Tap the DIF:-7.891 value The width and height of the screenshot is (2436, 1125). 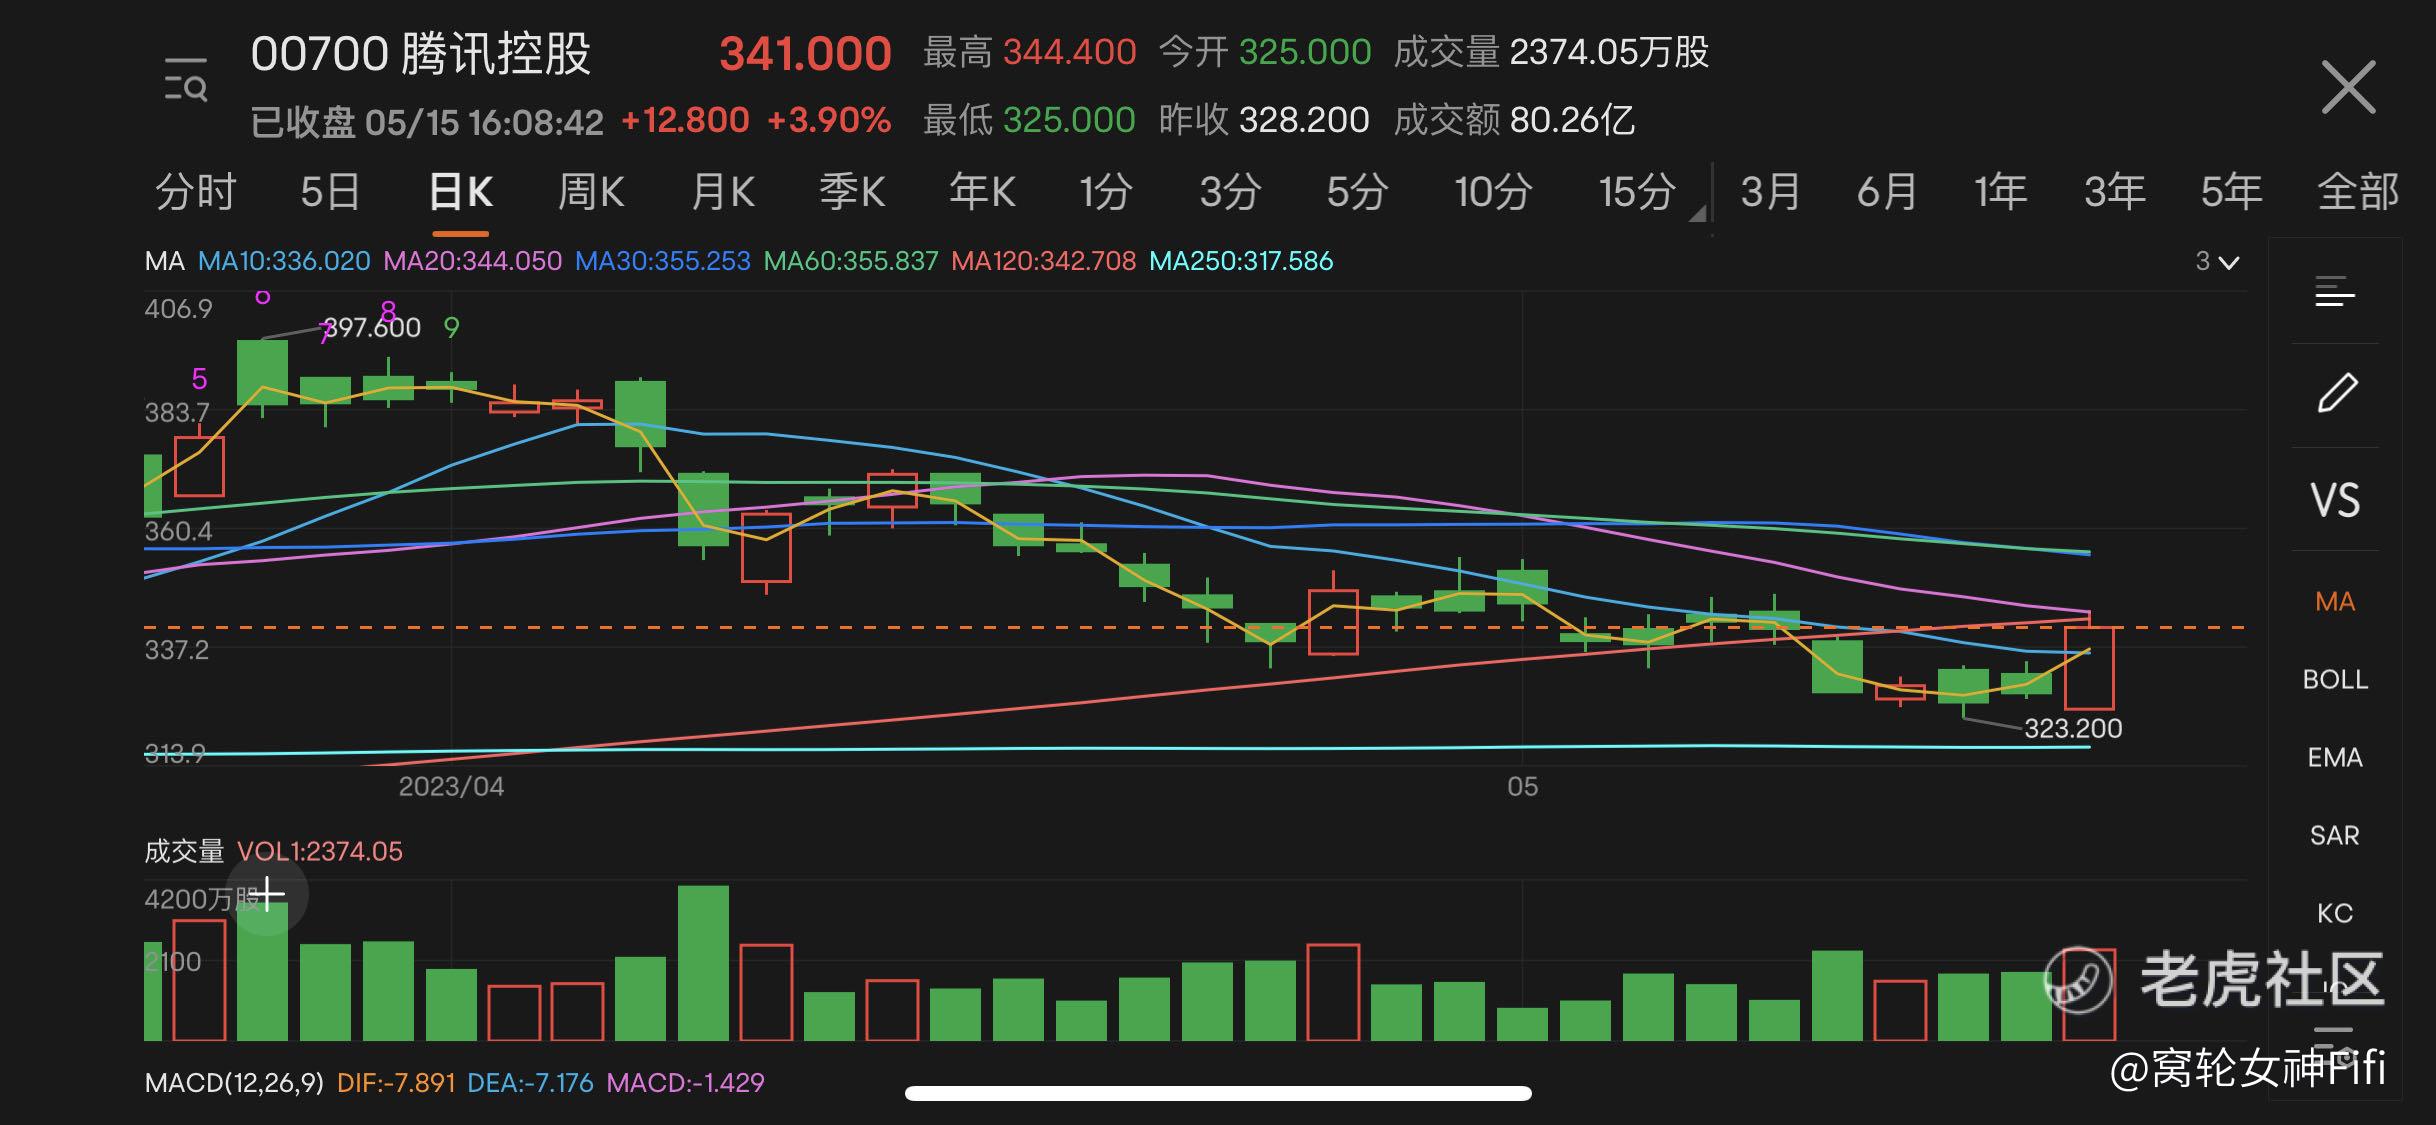[396, 1083]
